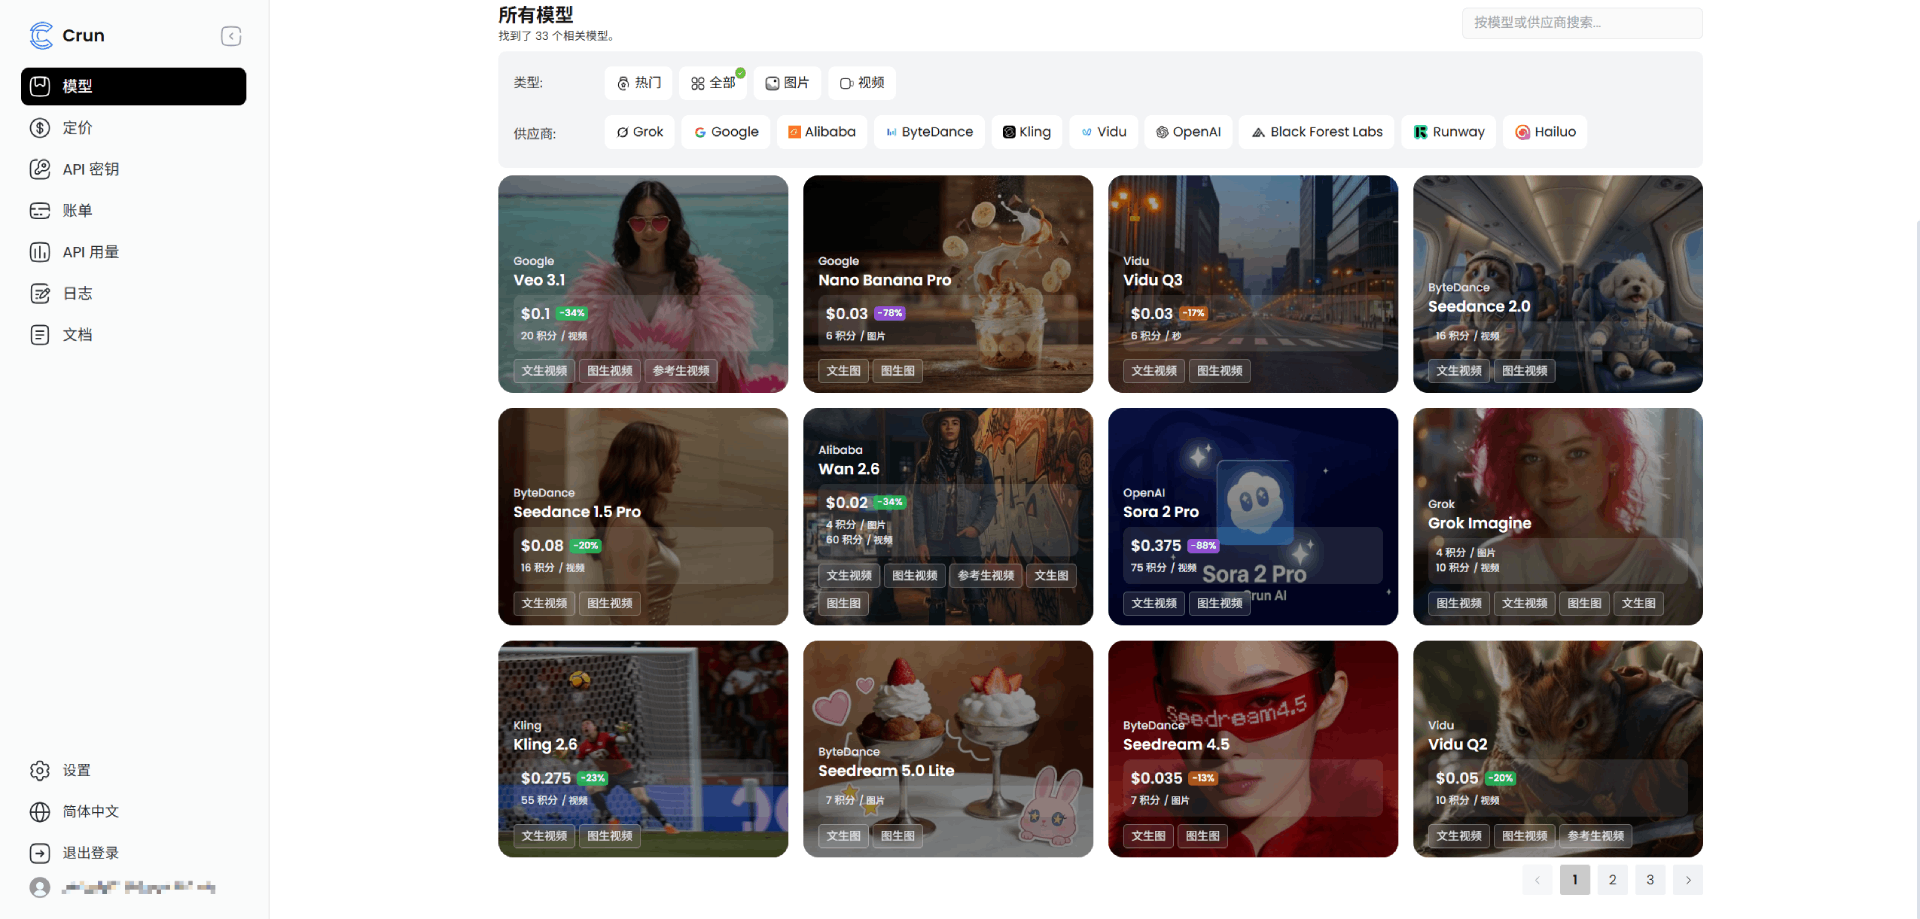This screenshot has height=919, width=1920.
Task: Click the 图生视频 tag on Kling 2.6
Action: [610, 836]
